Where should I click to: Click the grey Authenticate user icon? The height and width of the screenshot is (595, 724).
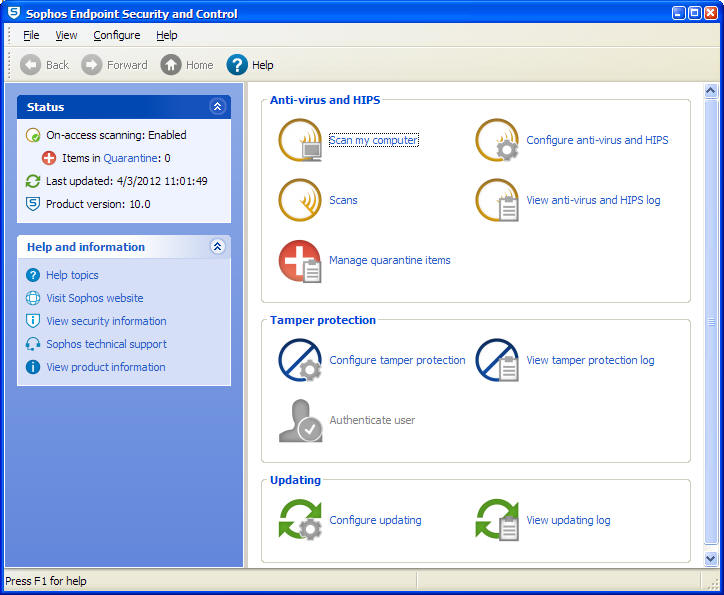click(300, 420)
